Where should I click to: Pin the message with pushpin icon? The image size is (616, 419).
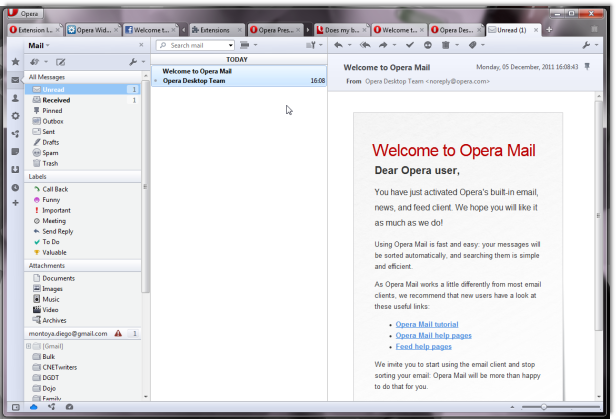pyautogui.click(x=587, y=66)
